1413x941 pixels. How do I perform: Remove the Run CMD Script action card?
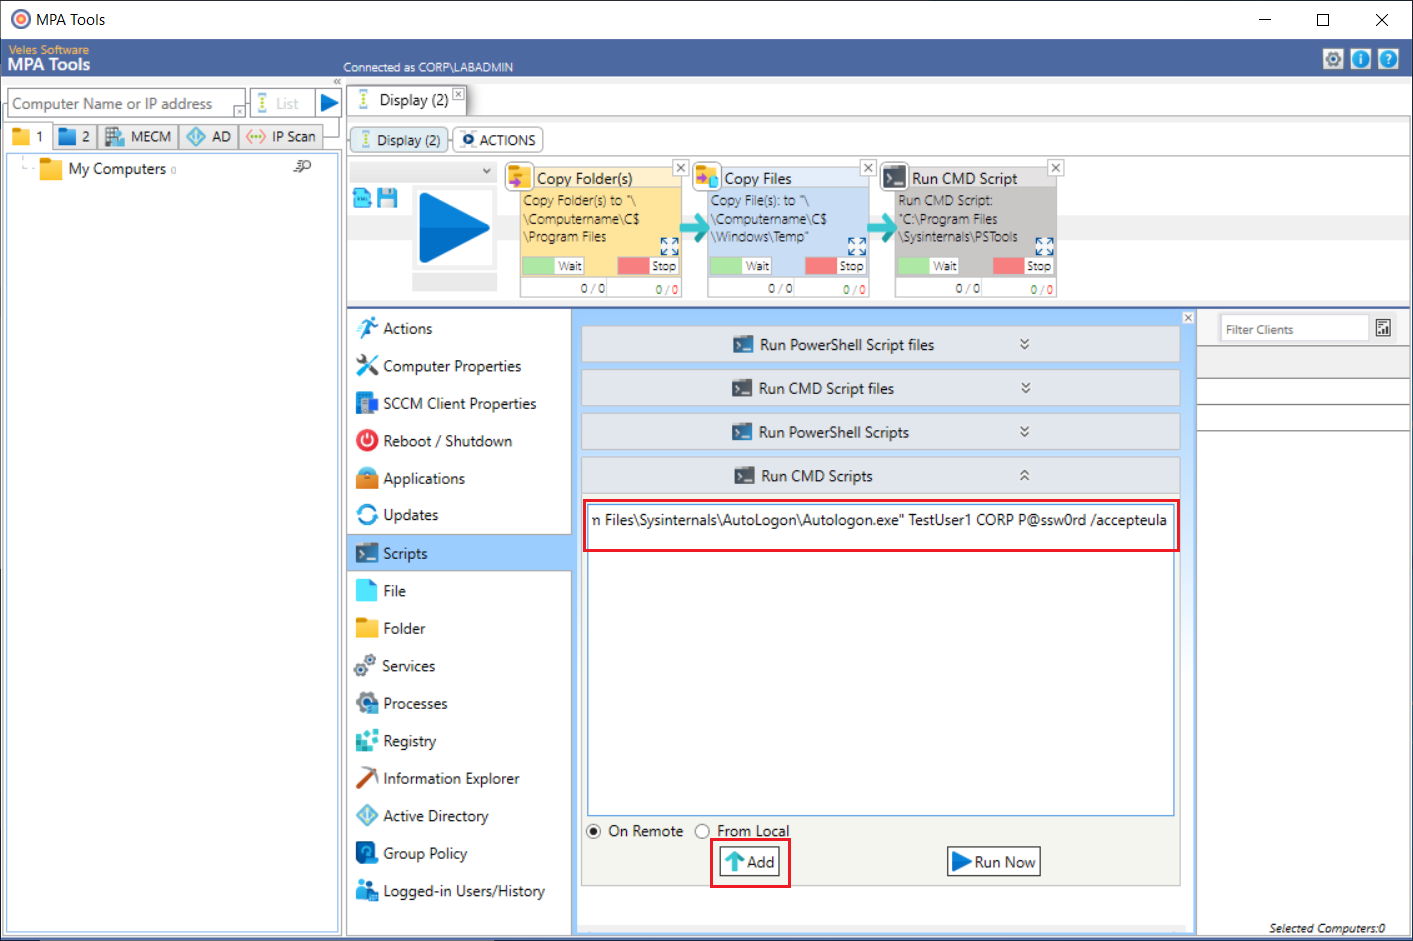[1056, 168]
